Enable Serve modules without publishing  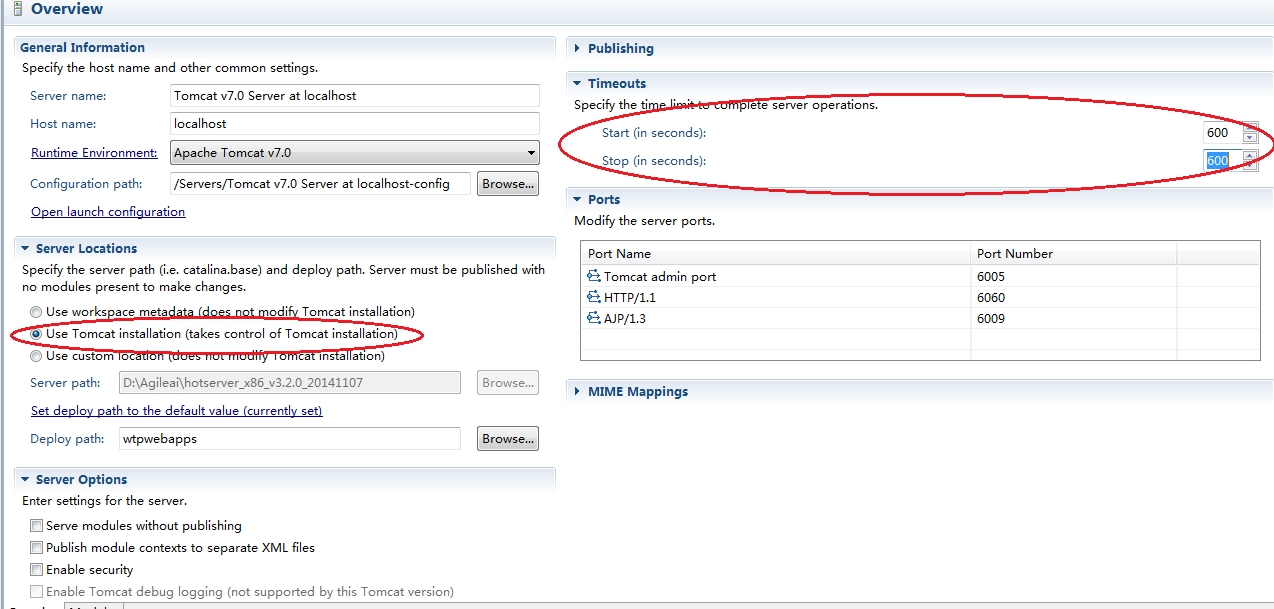coord(37,526)
